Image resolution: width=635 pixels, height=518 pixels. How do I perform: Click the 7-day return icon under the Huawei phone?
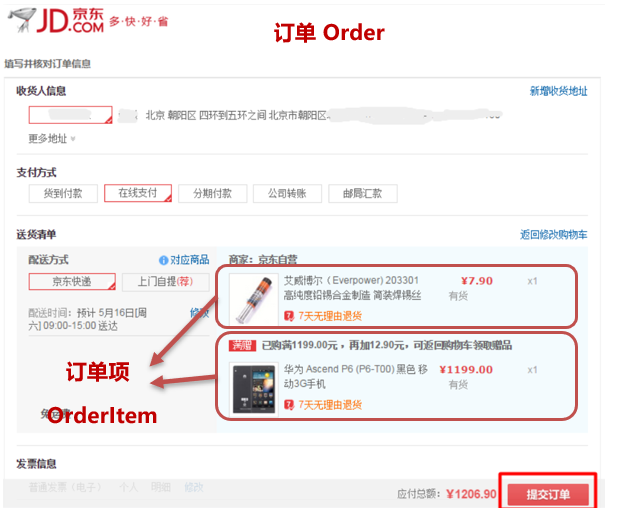click(289, 405)
